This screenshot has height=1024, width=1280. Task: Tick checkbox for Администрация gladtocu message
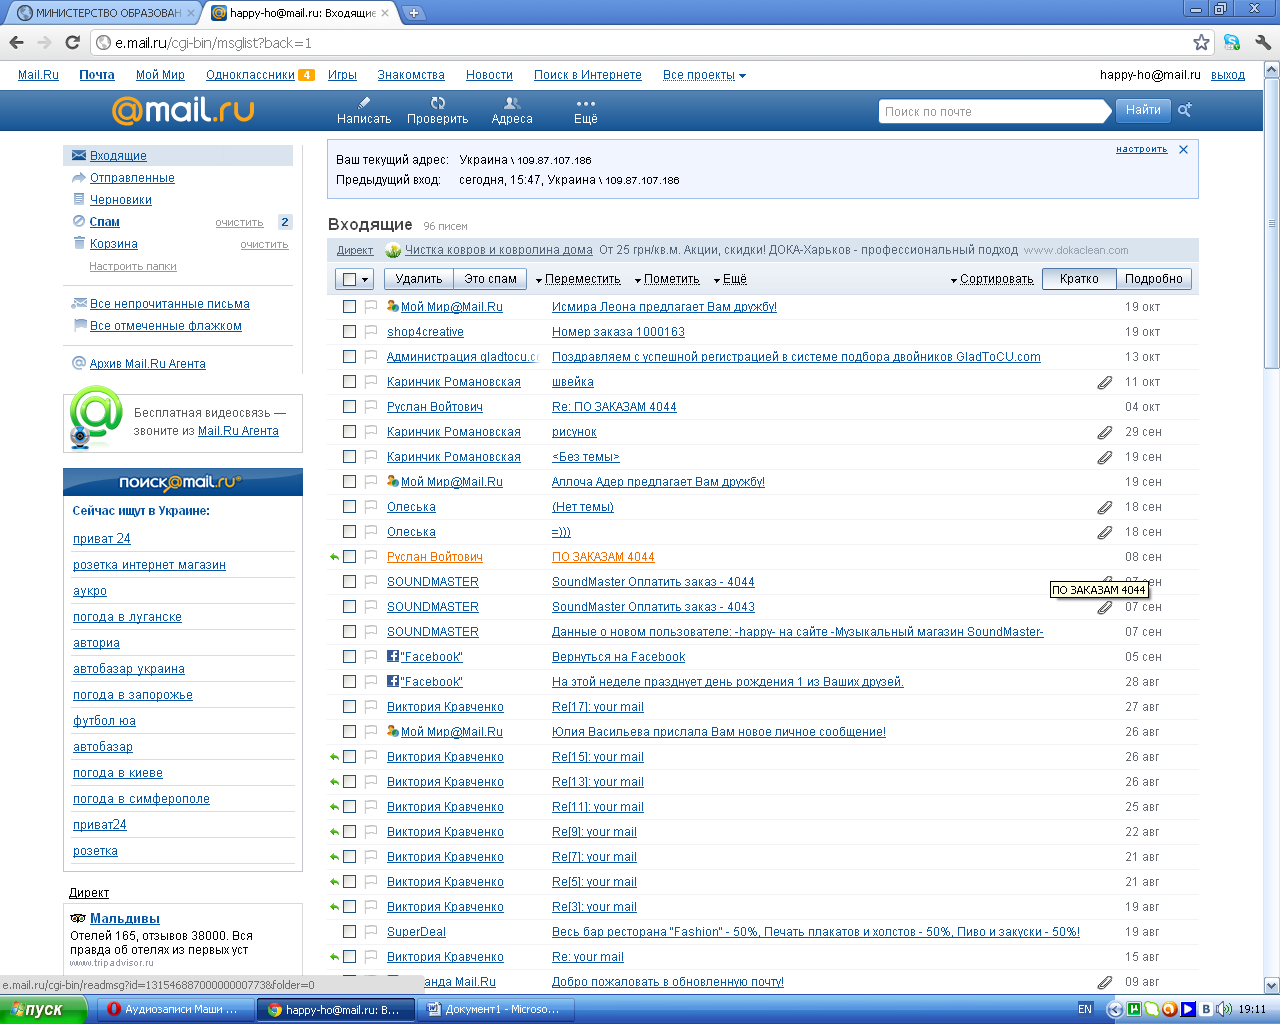(349, 357)
